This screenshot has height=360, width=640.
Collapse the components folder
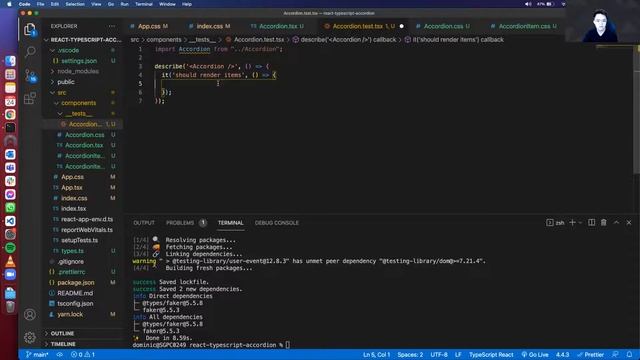click(56, 103)
